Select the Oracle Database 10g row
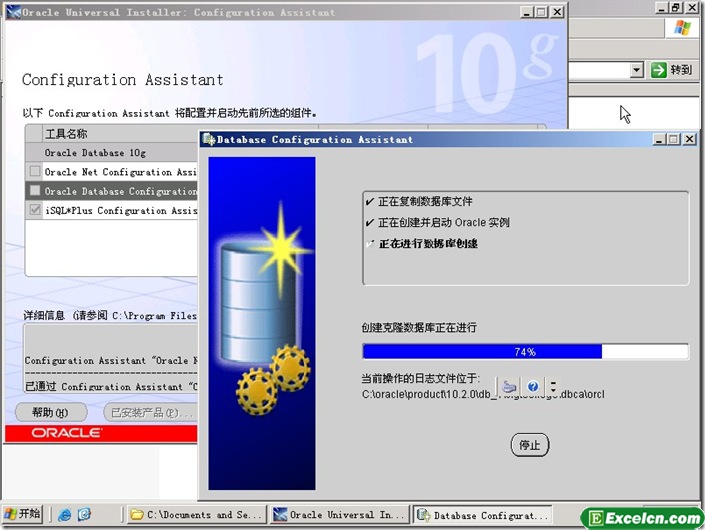The height and width of the screenshot is (530, 705). [x=112, y=152]
